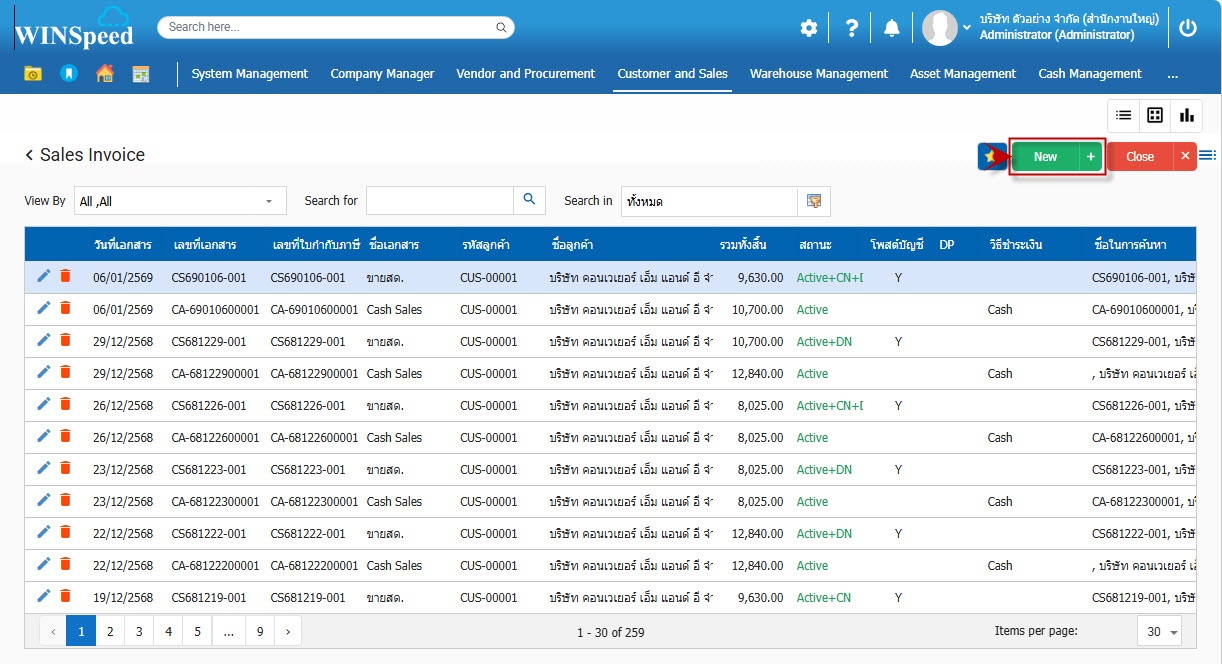Go to home via house icon
1222x664 pixels.
tap(104, 74)
